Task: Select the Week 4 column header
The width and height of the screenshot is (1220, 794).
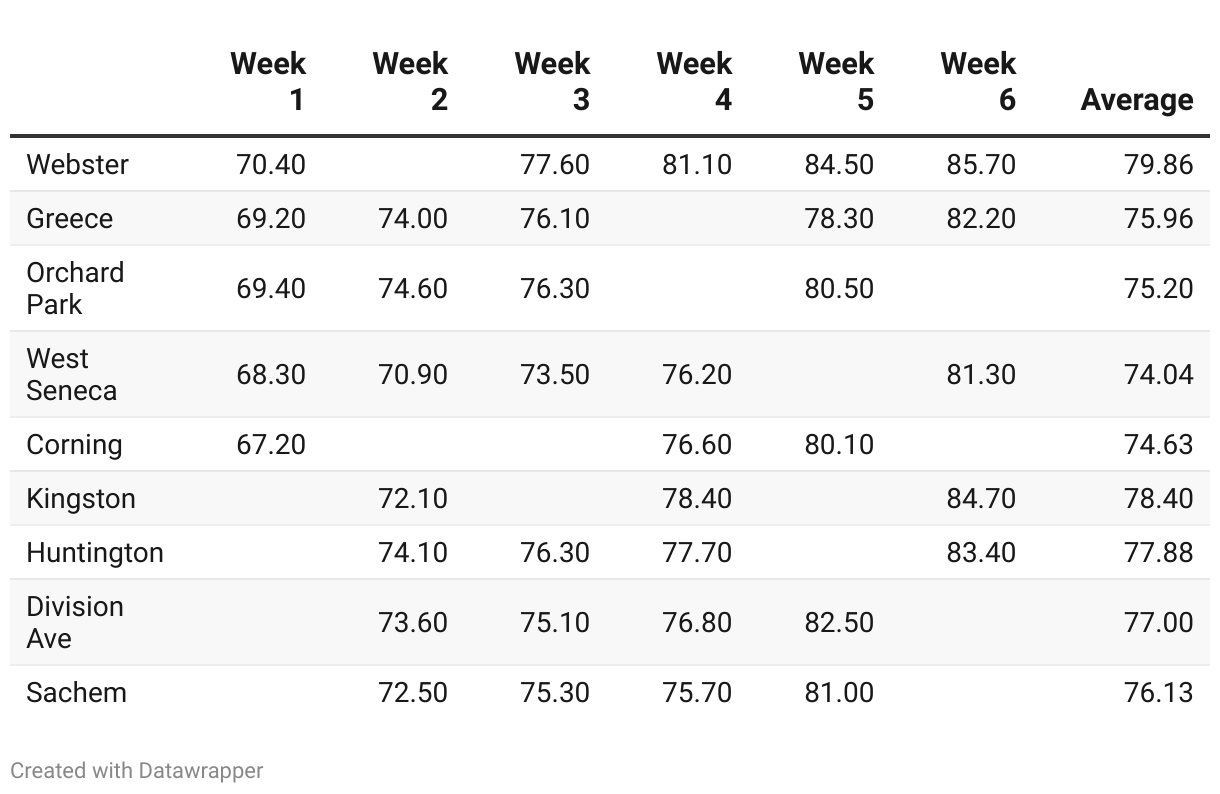Action: [694, 81]
